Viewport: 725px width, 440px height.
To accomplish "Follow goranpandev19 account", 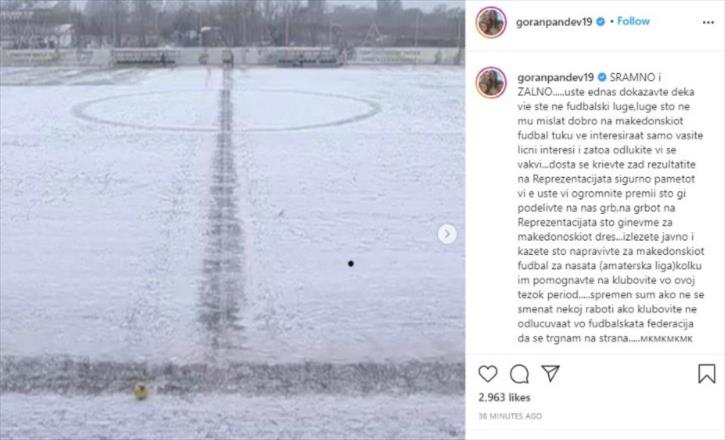I will click(633, 21).
